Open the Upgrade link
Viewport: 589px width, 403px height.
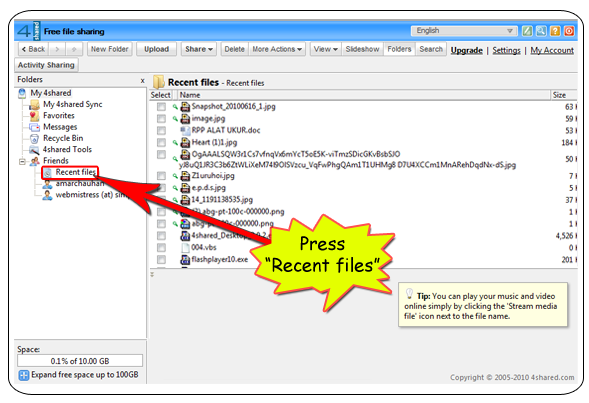tap(467, 50)
